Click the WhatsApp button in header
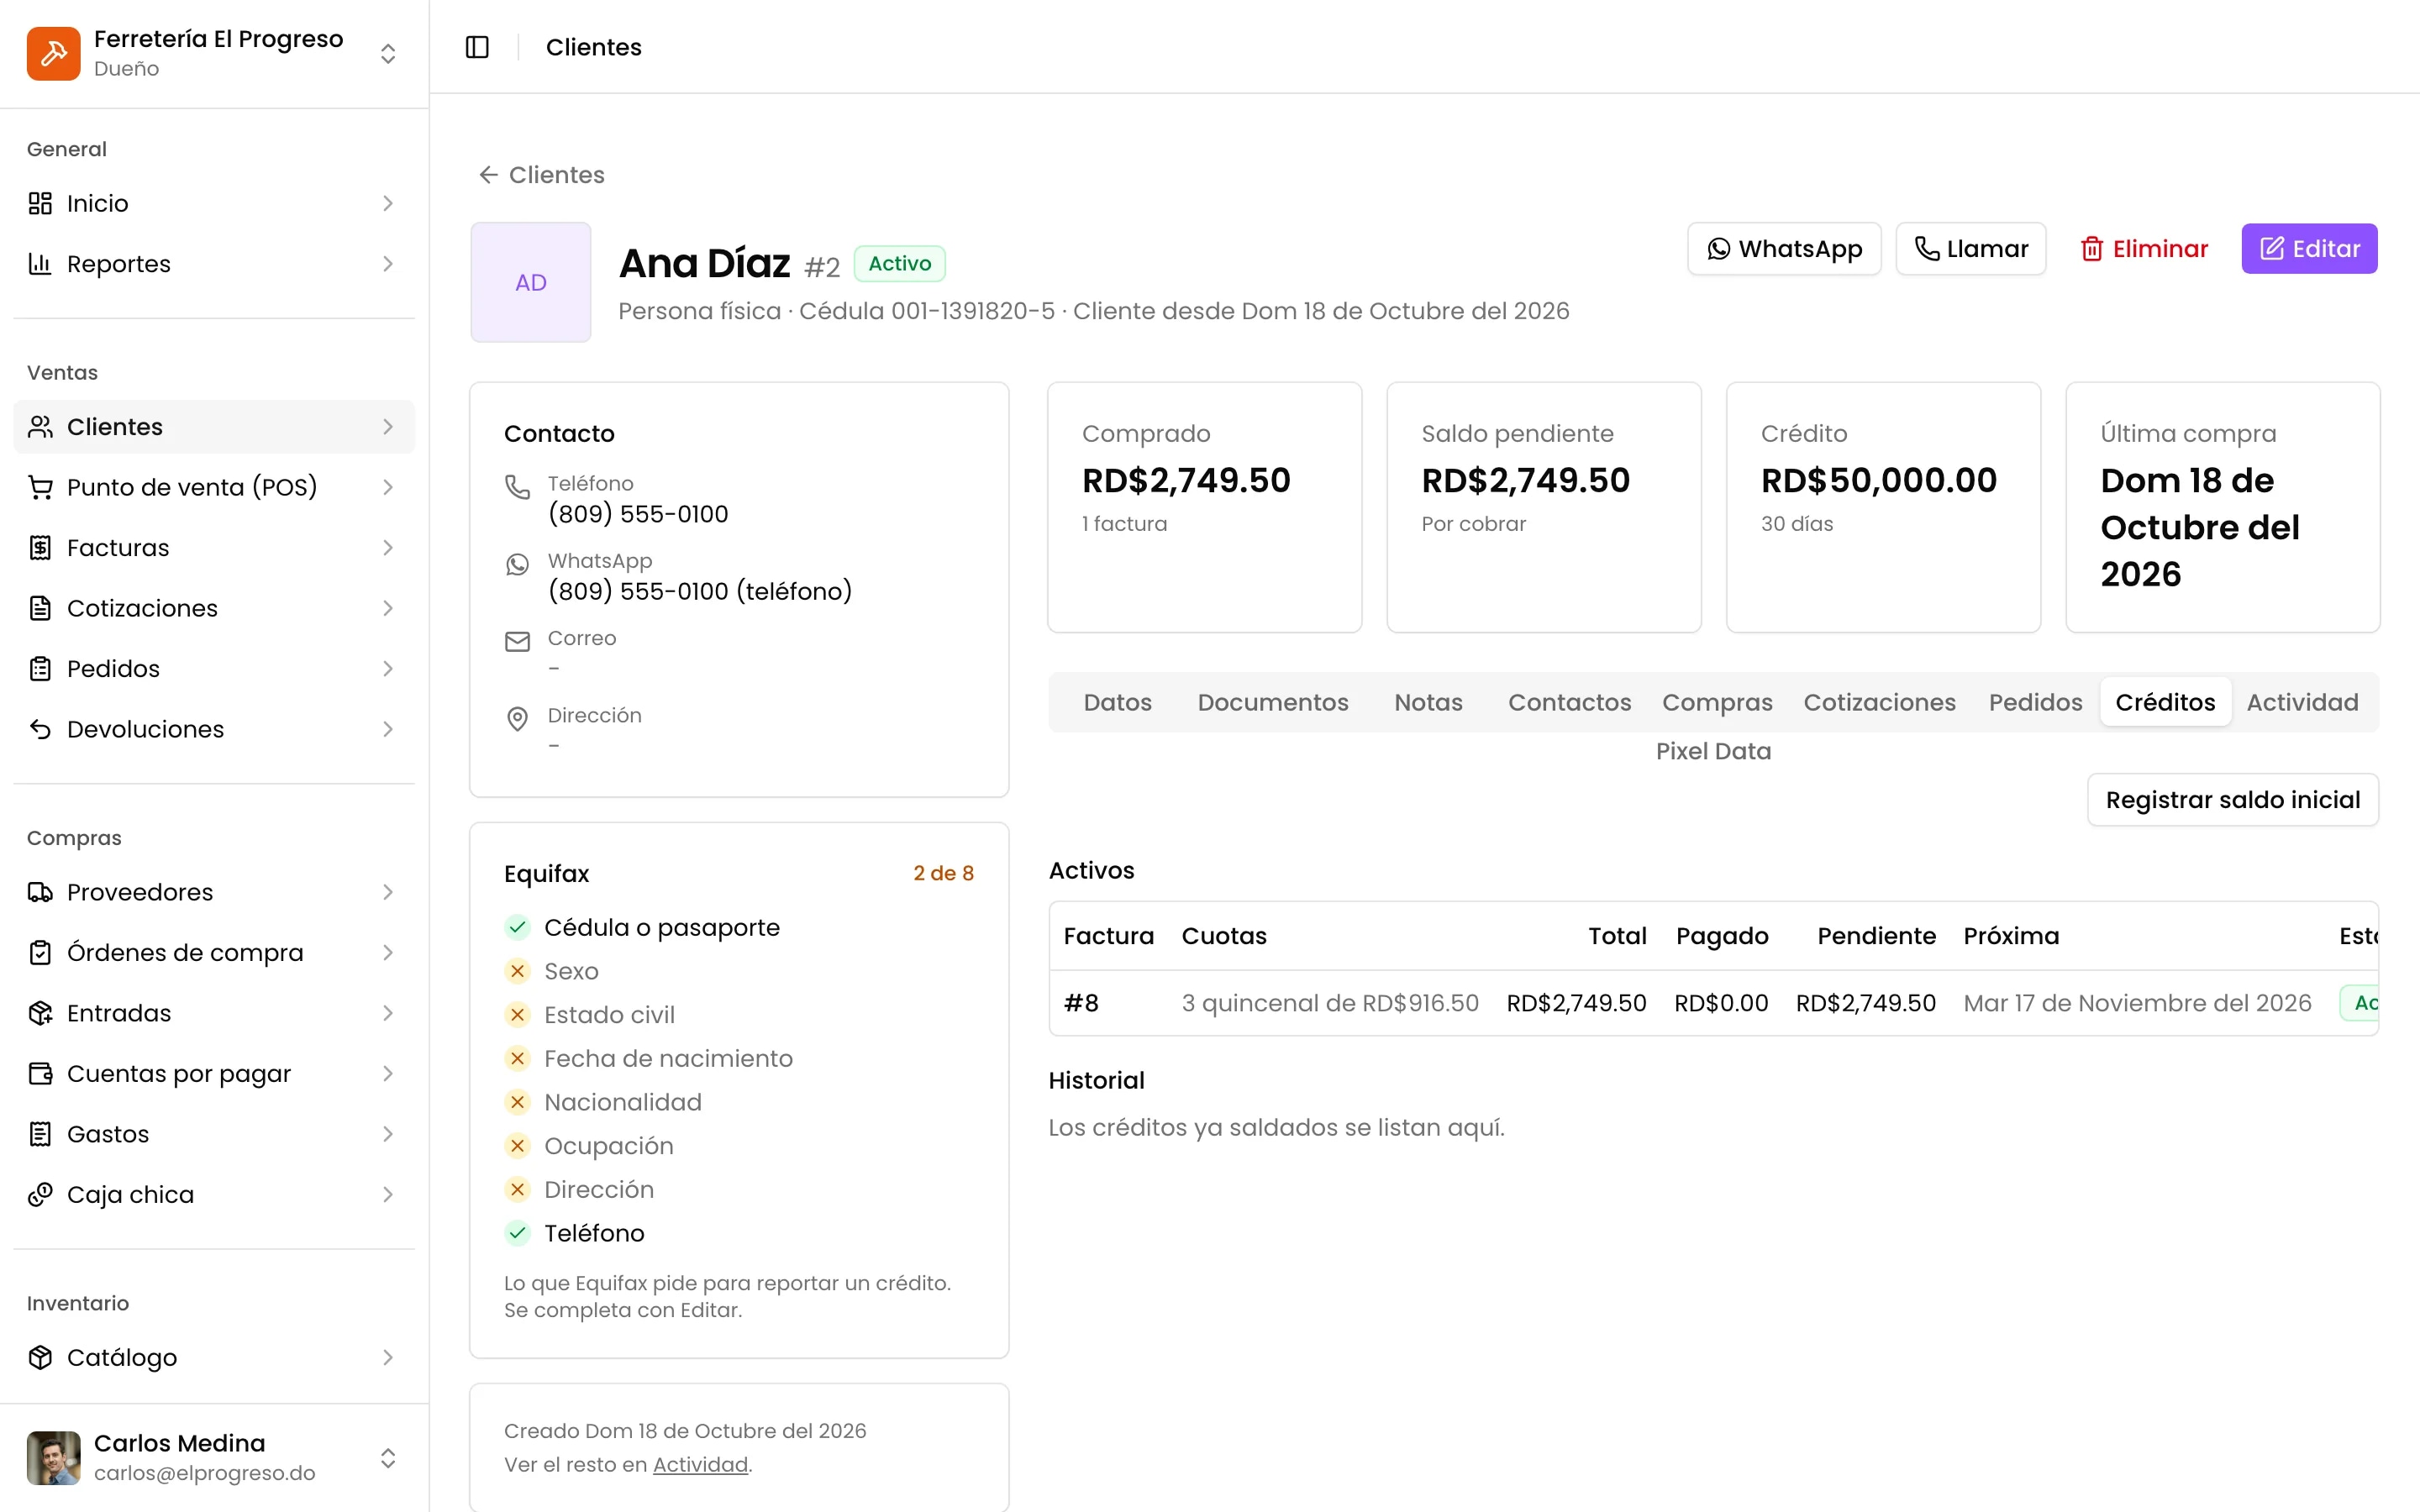The image size is (2420, 1512). (1784, 249)
